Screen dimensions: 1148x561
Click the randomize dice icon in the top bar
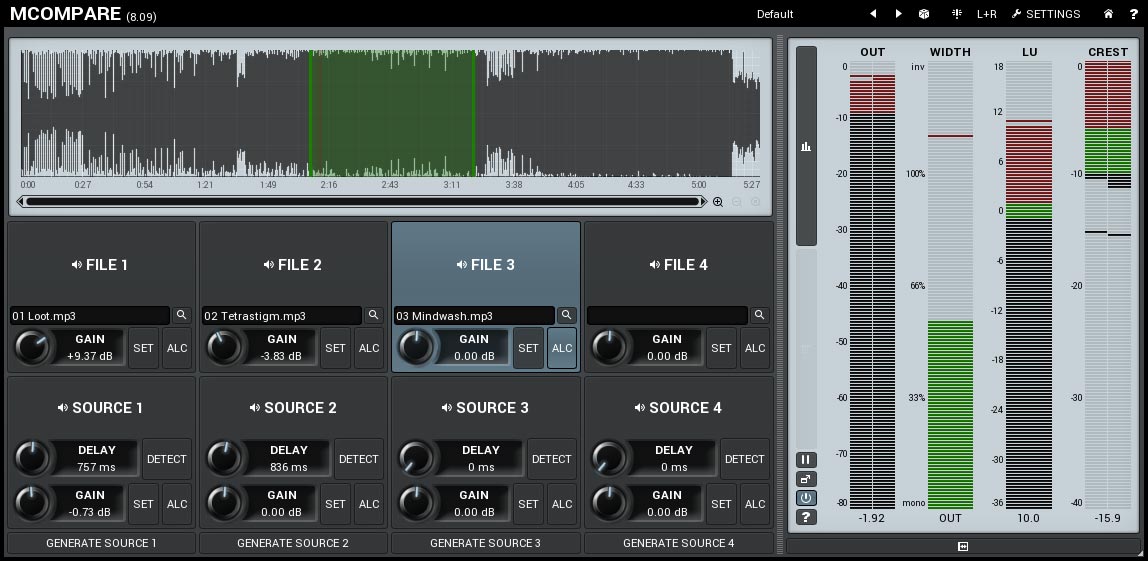(924, 14)
